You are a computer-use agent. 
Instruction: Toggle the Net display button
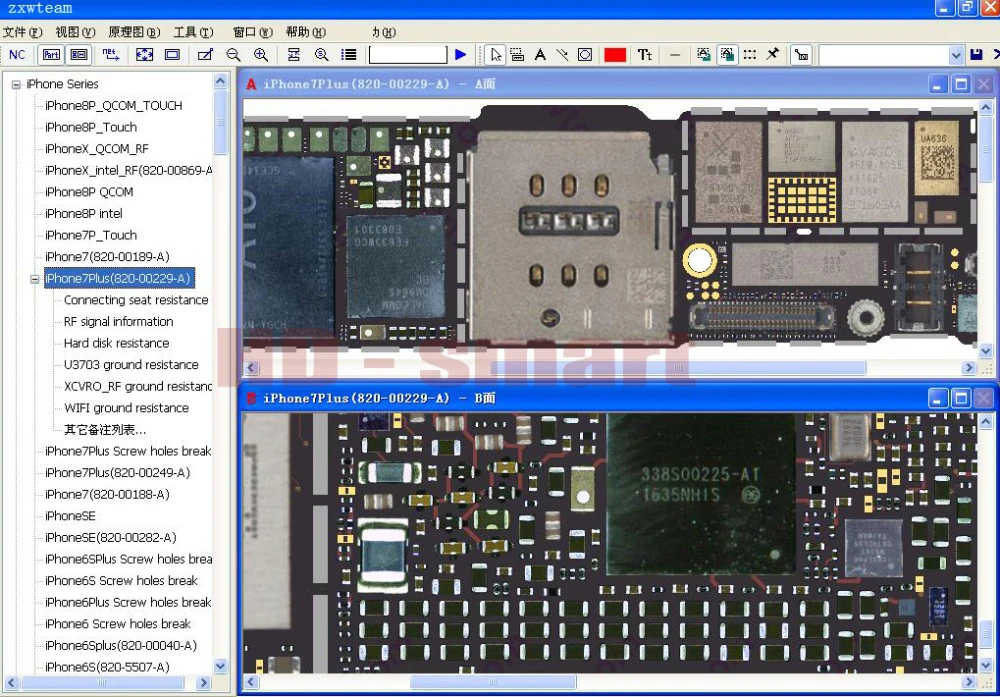tap(110, 55)
